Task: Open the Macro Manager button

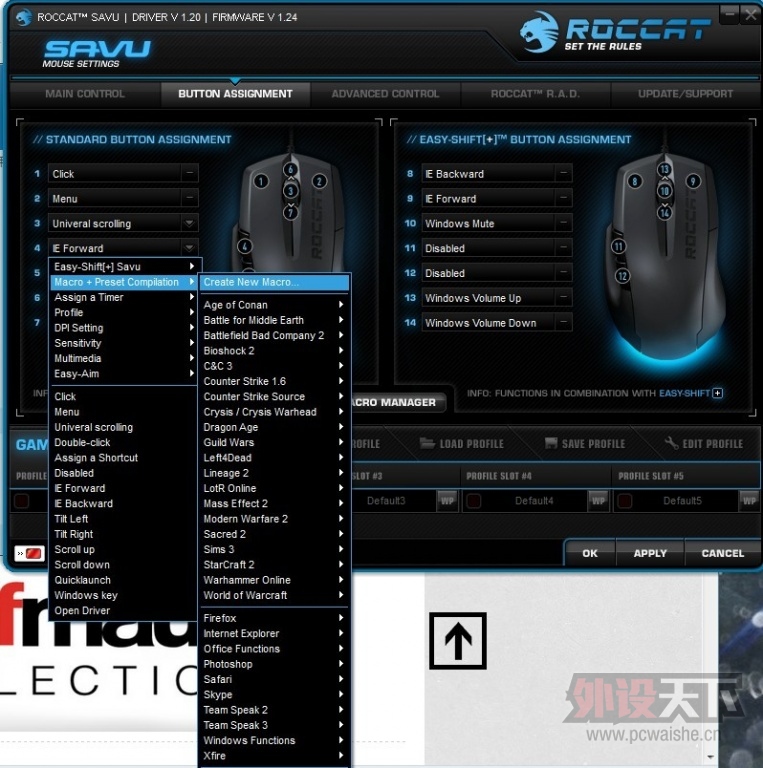Action: (397, 403)
